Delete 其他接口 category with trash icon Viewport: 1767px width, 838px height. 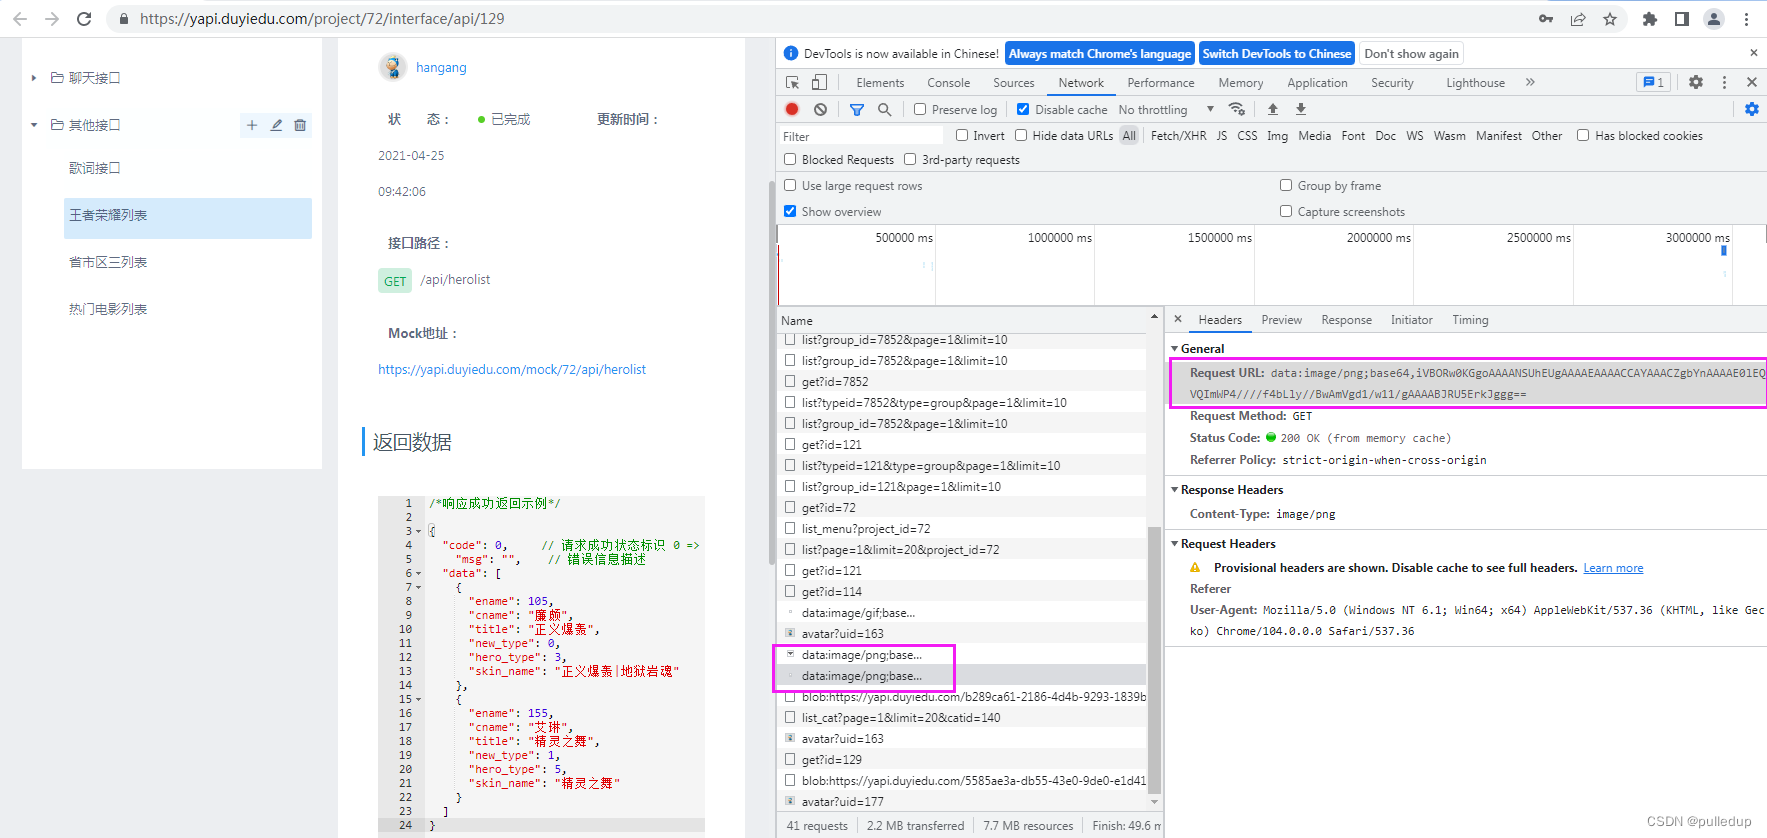point(300,125)
